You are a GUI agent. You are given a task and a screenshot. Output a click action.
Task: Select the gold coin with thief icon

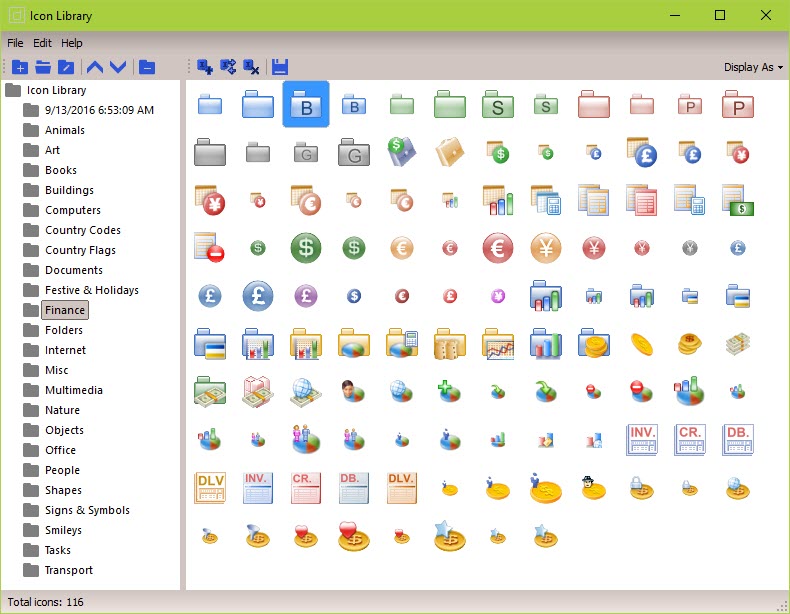click(593, 488)
